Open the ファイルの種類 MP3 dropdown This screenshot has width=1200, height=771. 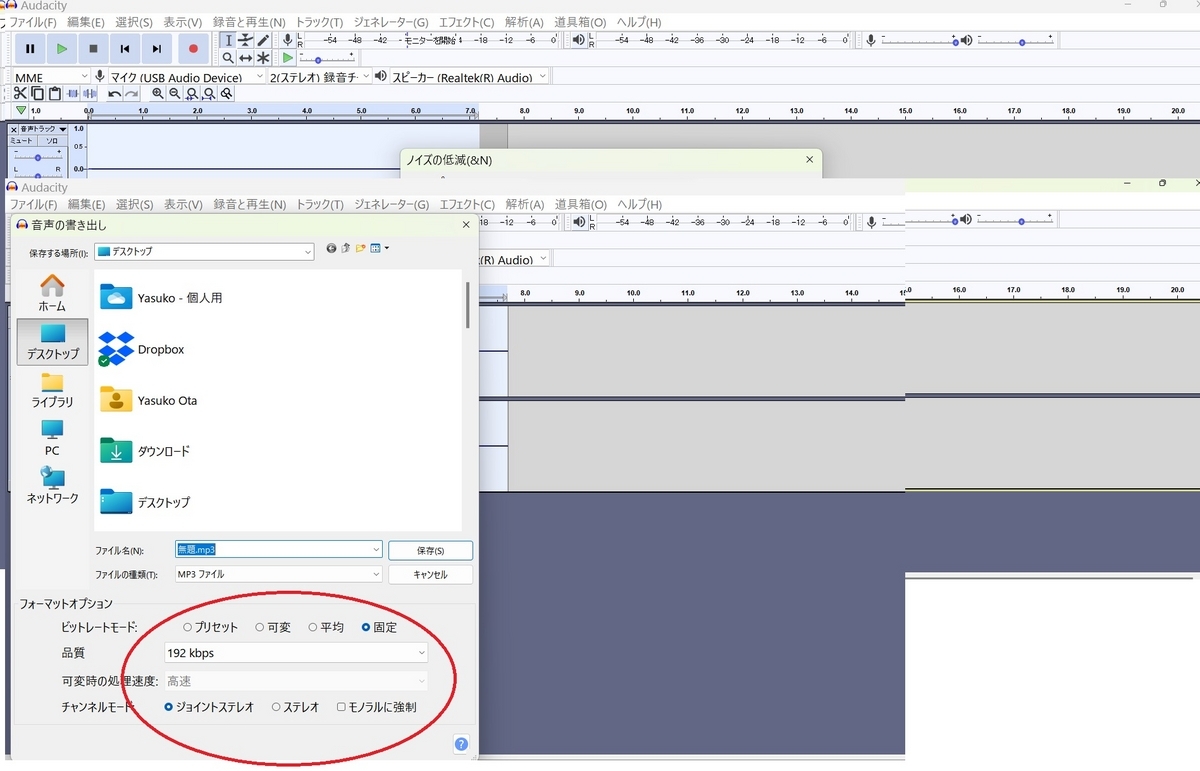[278, 575]
